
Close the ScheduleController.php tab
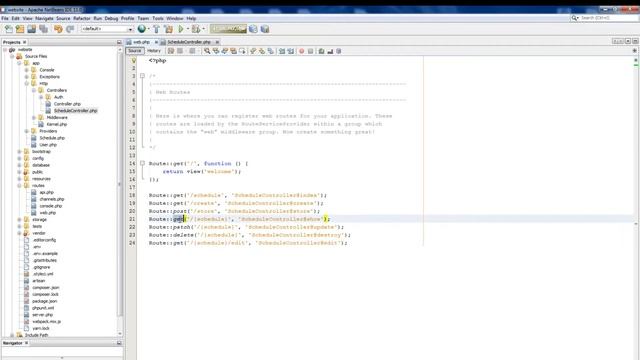coord(217,42)
